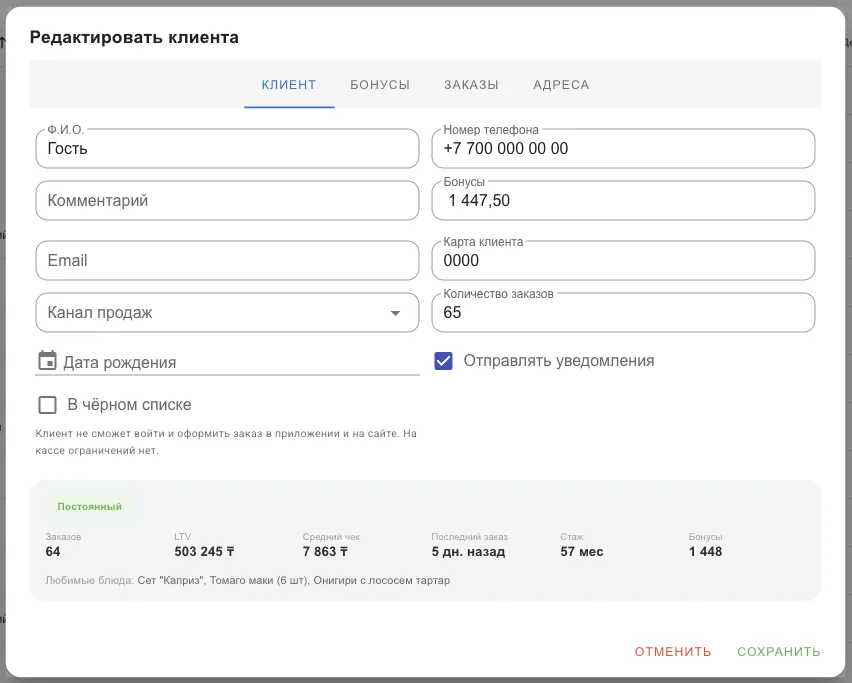Click the Email input field
852x683 pixels.
point(227,261)
